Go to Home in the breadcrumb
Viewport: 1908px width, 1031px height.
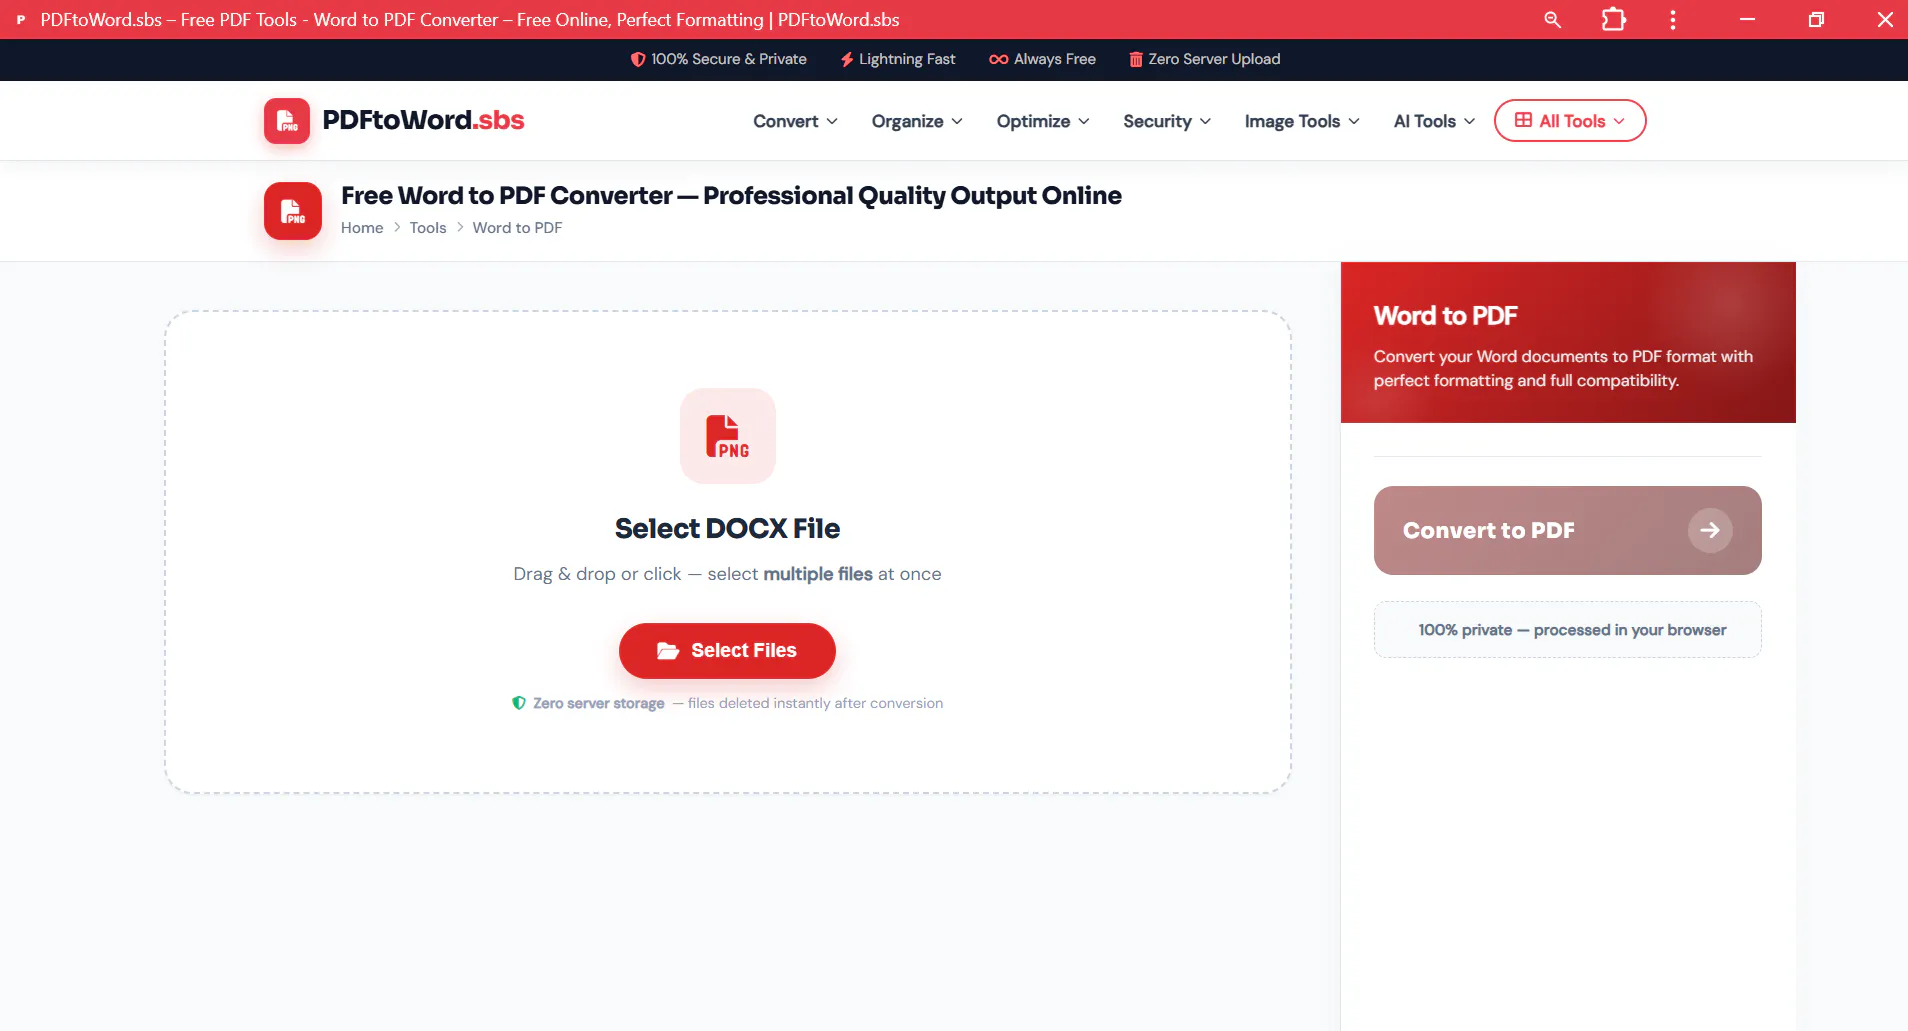click(x=362, y=228)
